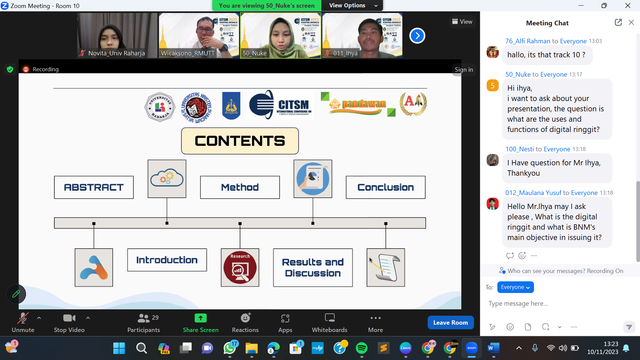
Task: Open File Explorer from the taskbar
Action: tap(251, 348)
